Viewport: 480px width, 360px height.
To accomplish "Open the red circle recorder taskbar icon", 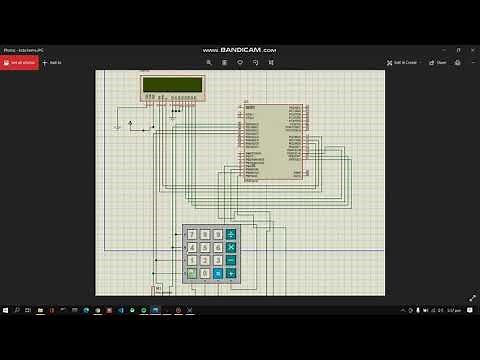I will click(178, 310).
